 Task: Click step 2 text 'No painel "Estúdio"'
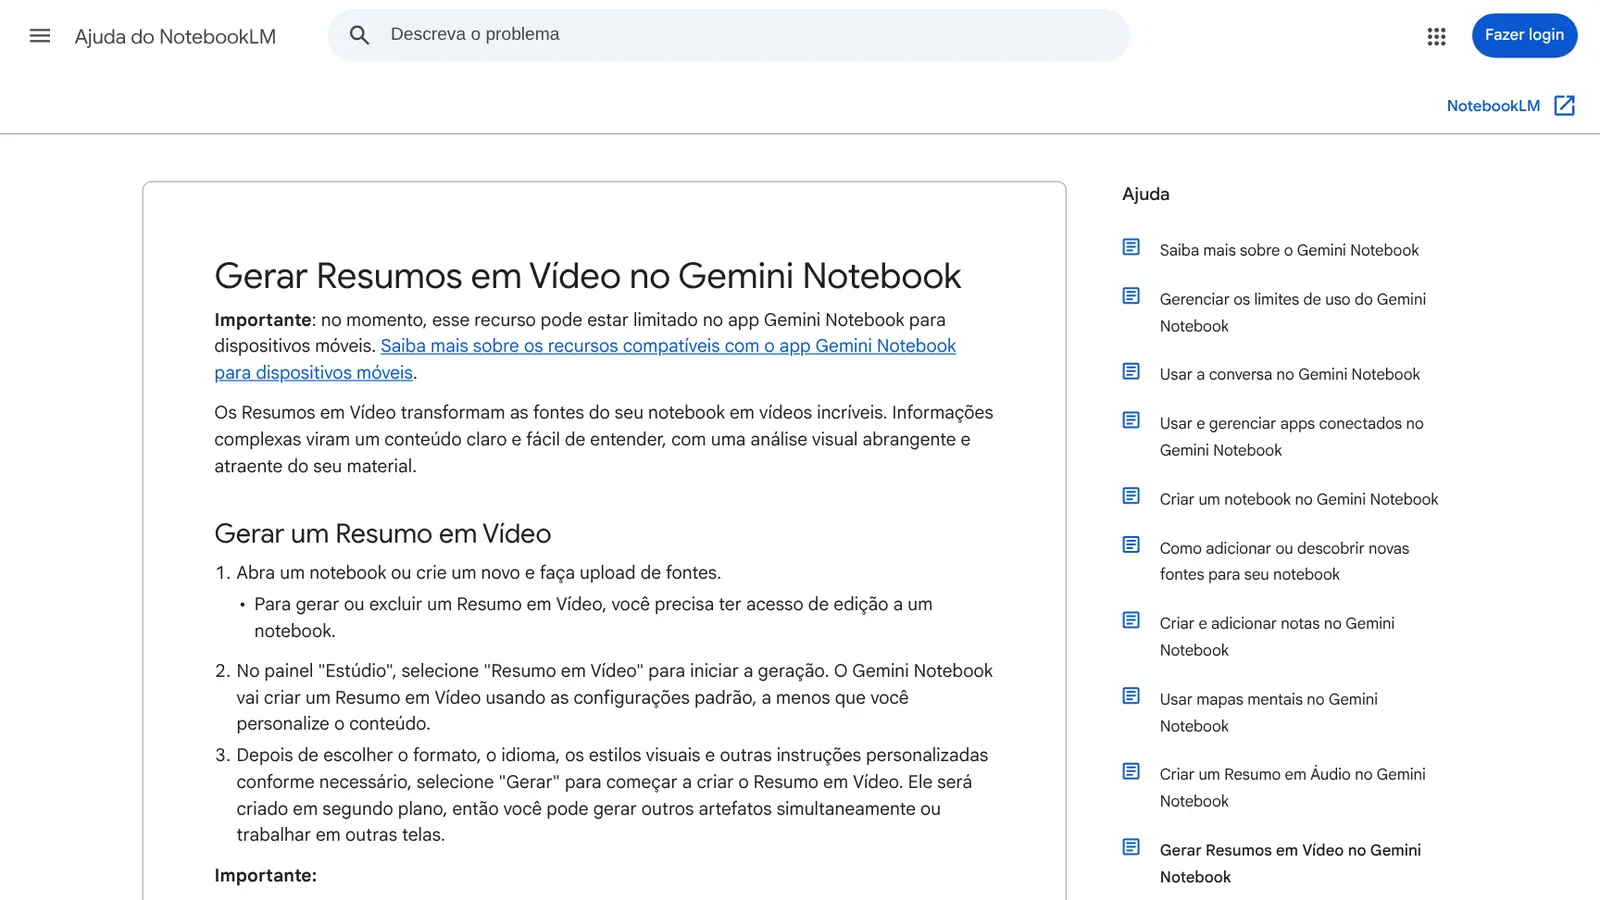pos(615,697)
